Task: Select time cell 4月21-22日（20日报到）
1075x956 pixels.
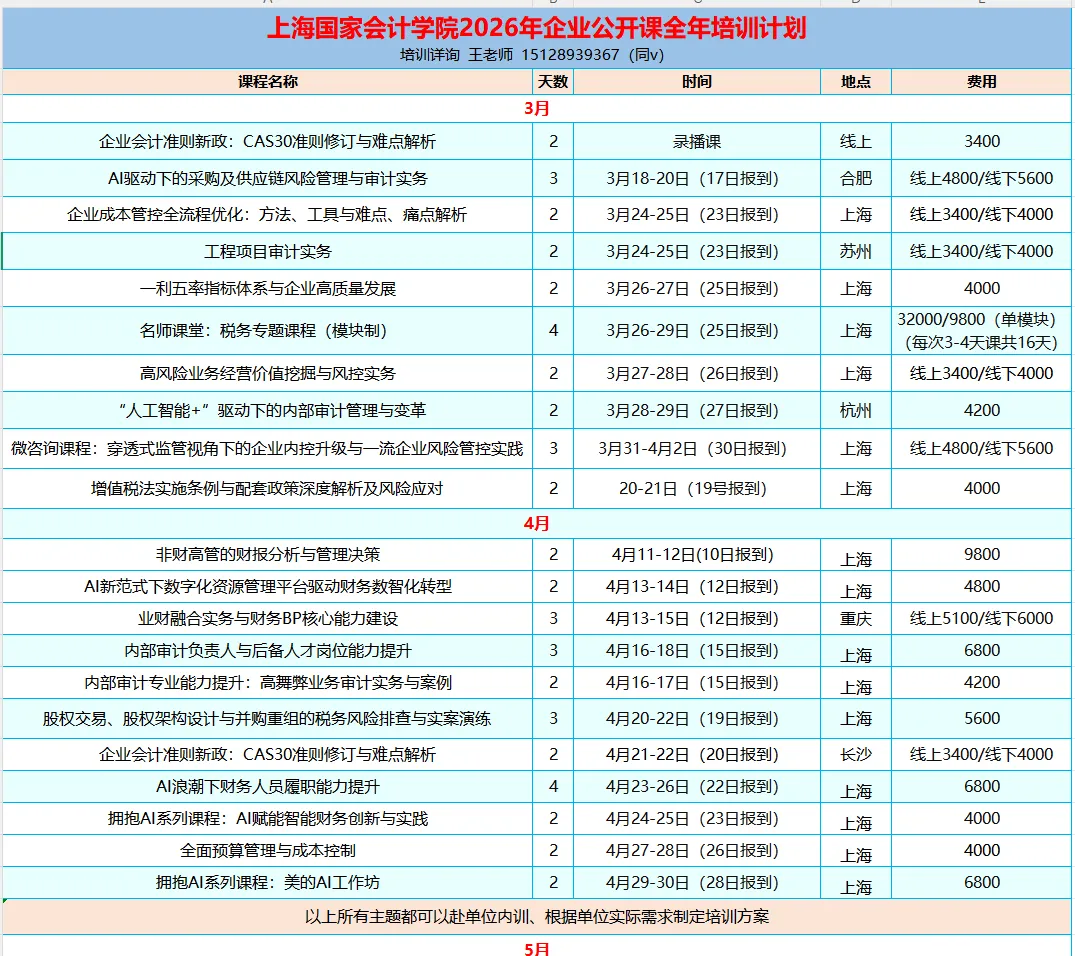Action: [x=697, y=754]
